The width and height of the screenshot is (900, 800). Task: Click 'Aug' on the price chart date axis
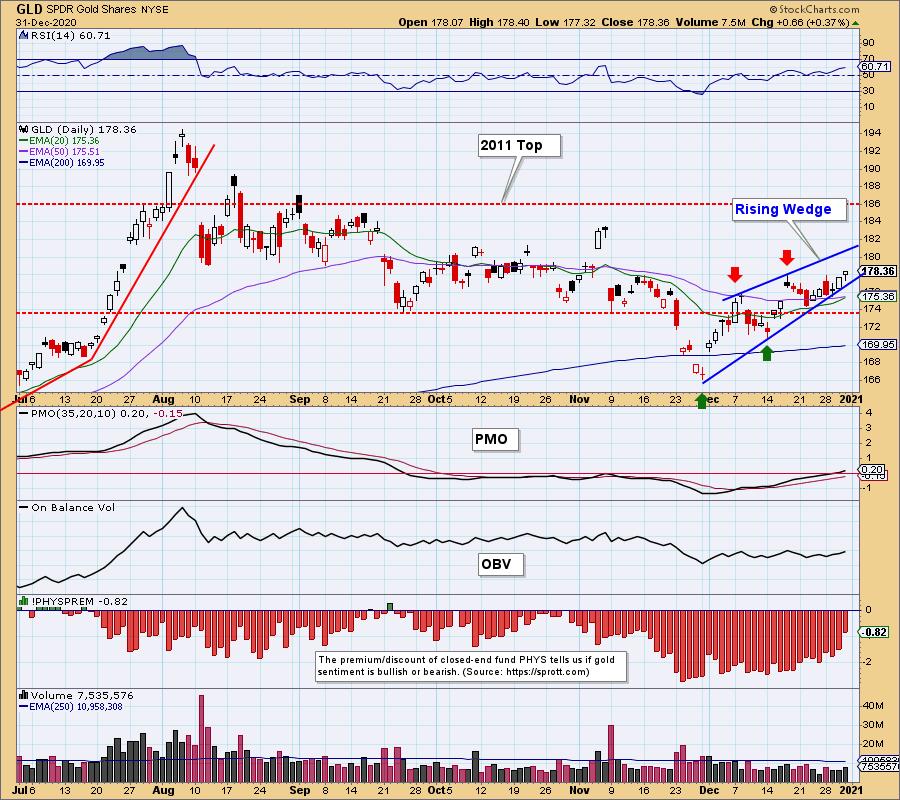(164, 399)
